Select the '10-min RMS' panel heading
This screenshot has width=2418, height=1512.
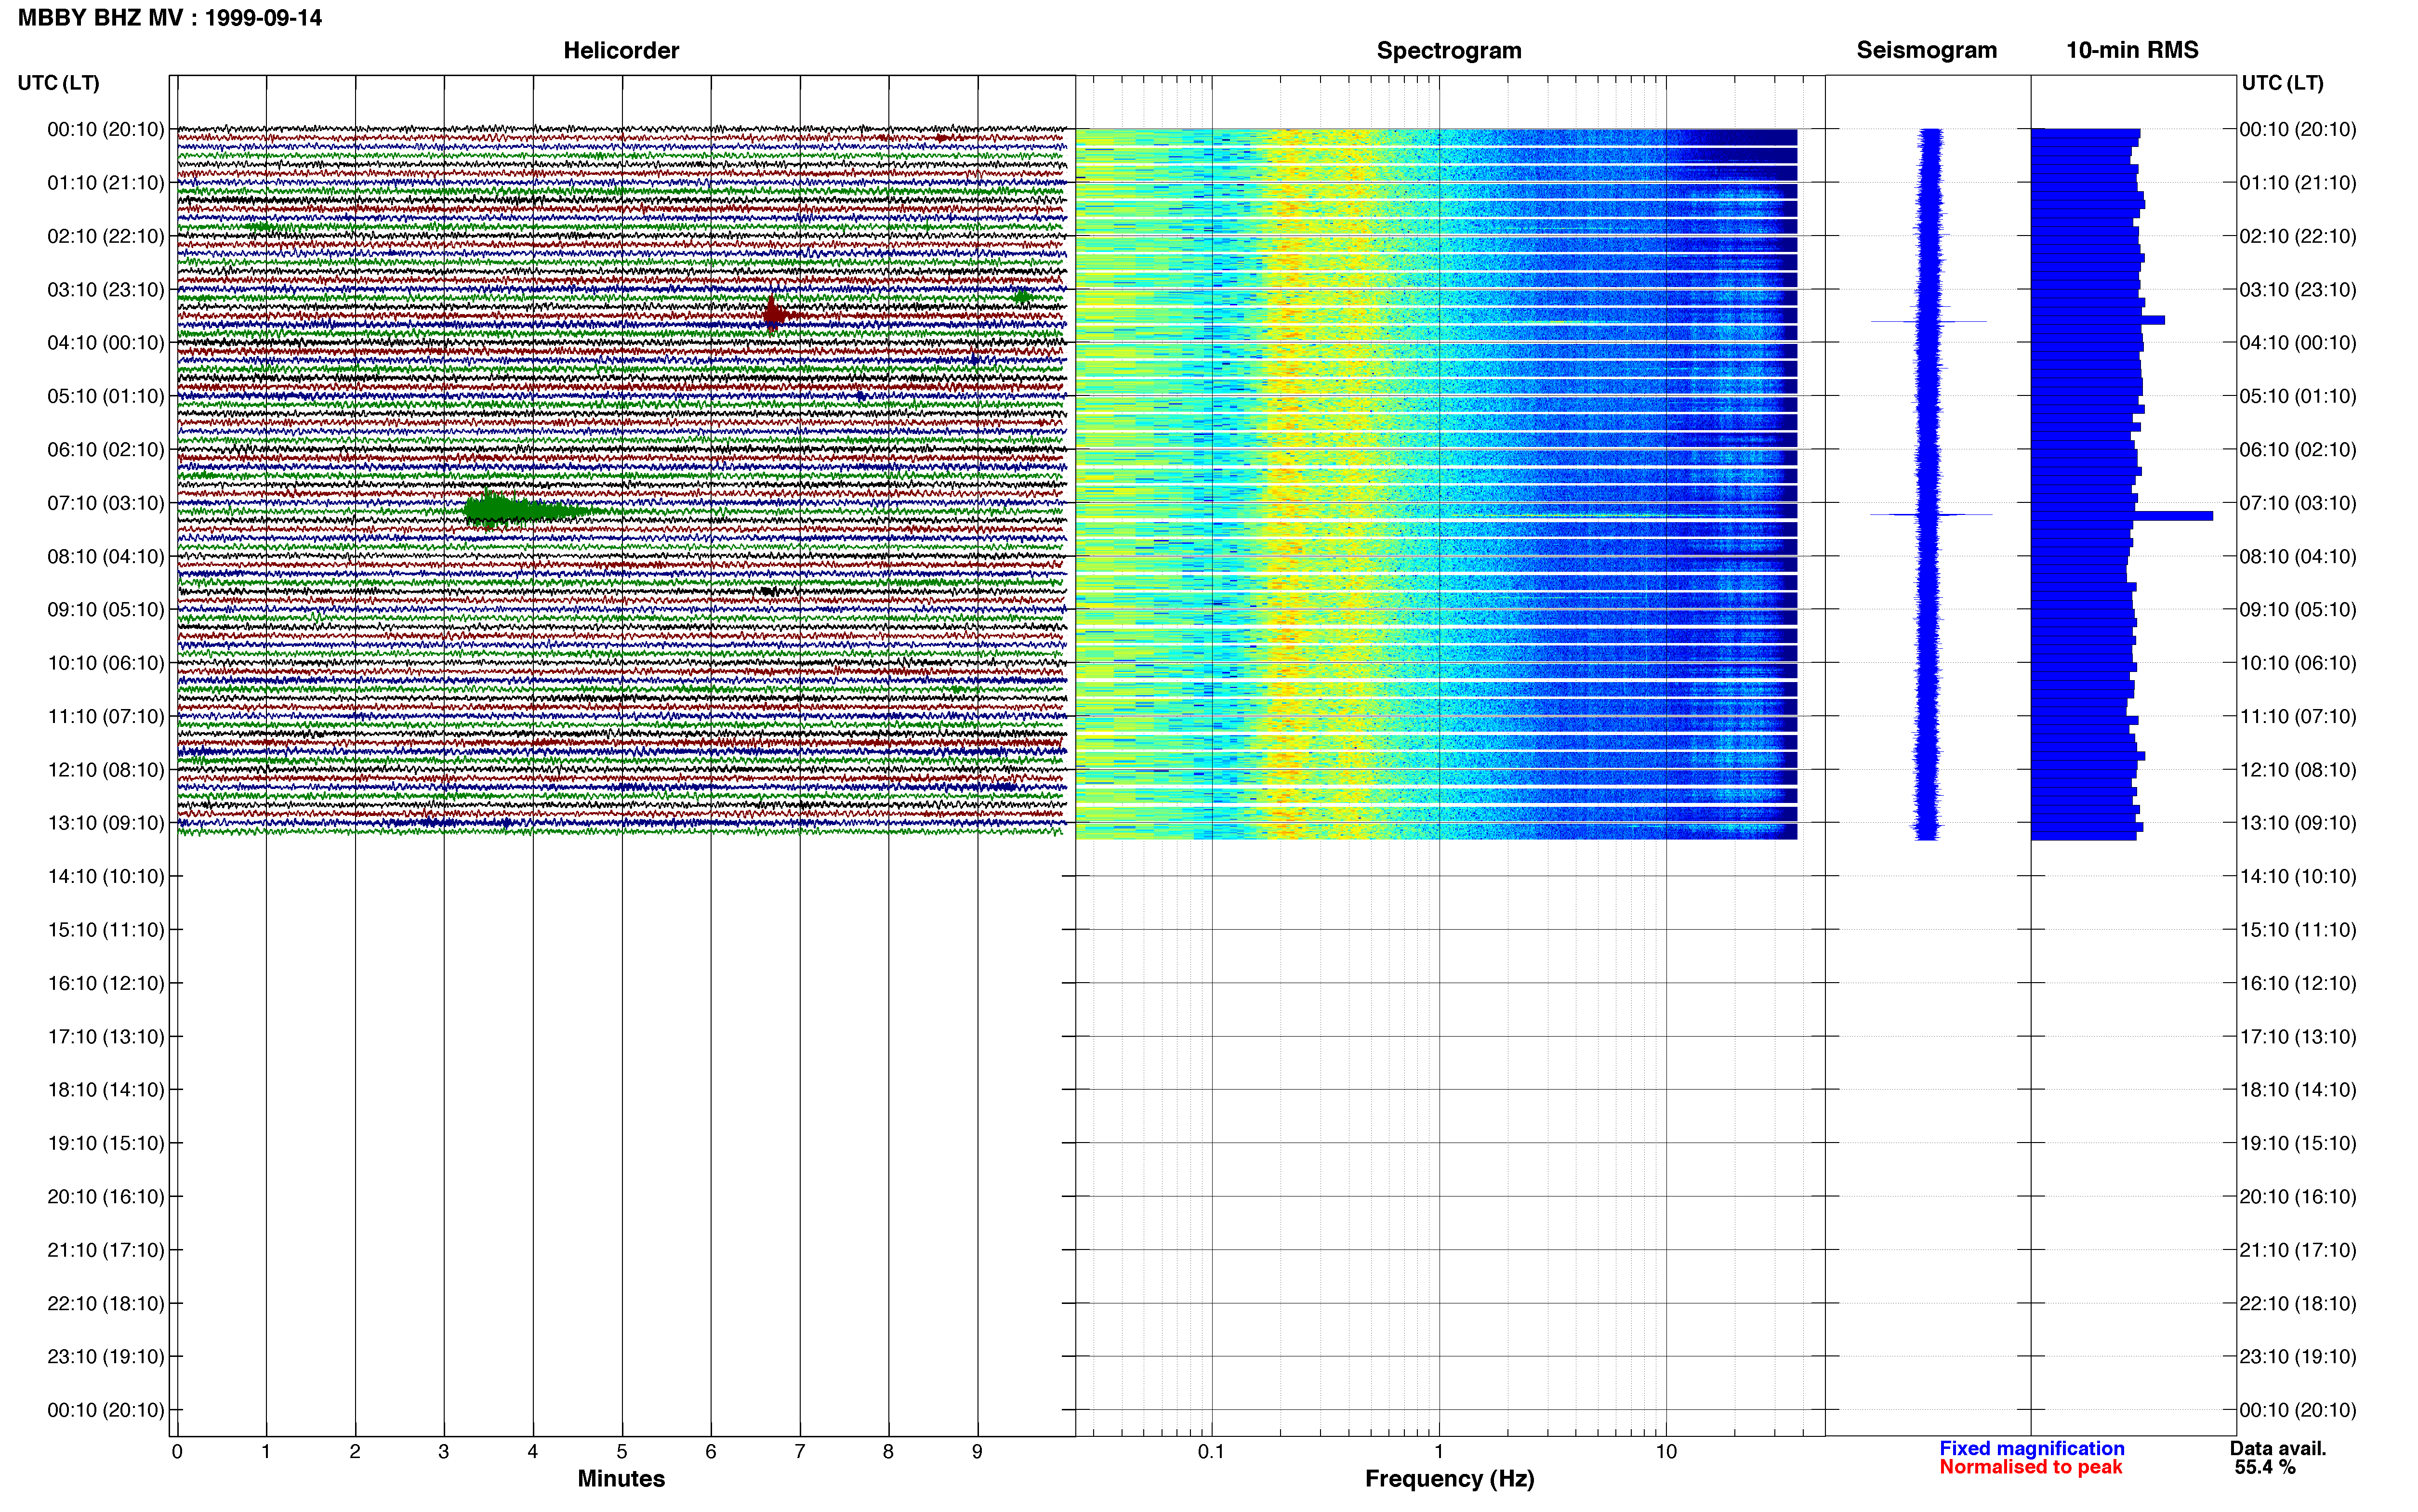click(2132, 50)
